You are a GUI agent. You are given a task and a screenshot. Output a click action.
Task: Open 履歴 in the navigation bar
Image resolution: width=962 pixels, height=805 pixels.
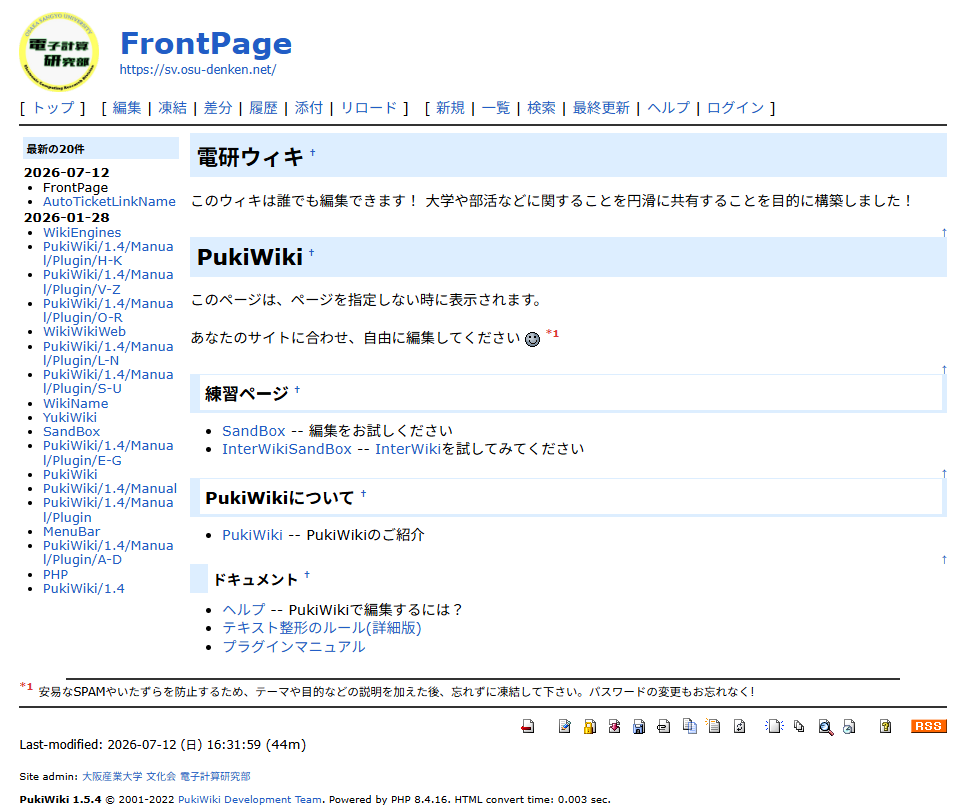coord(263,108)
